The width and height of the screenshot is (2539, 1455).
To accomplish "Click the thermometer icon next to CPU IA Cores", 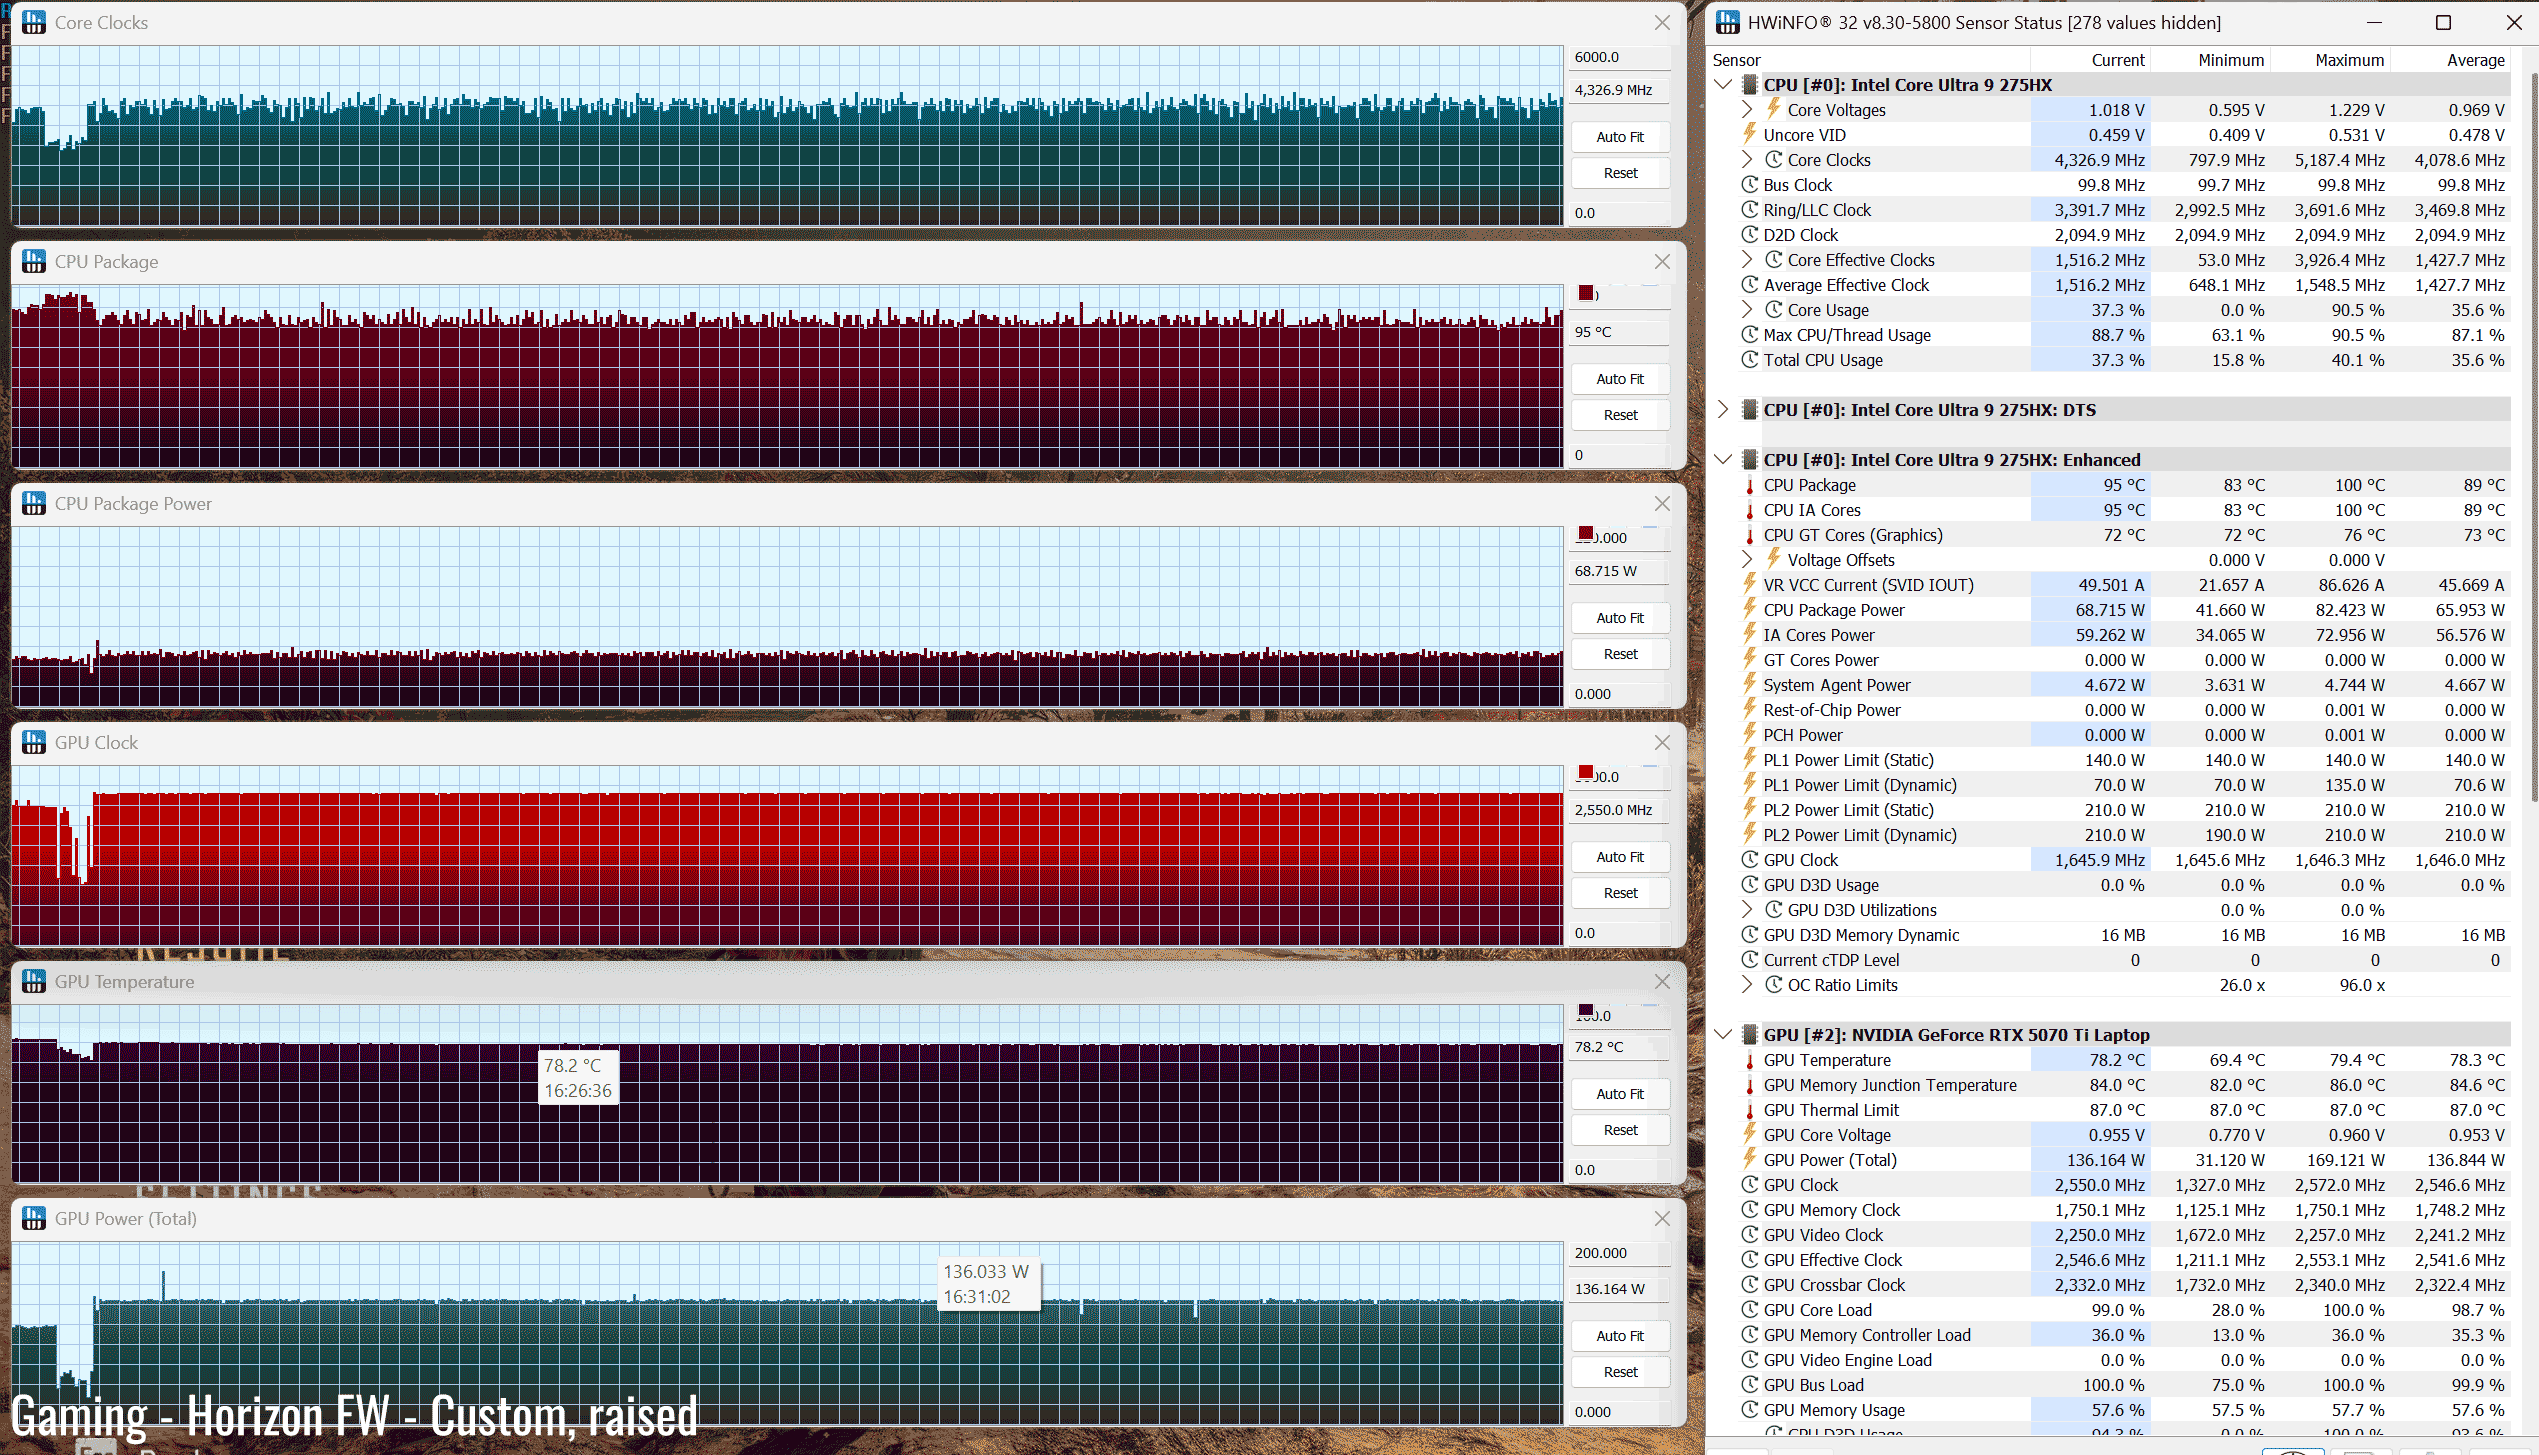I will [1750, 511].
